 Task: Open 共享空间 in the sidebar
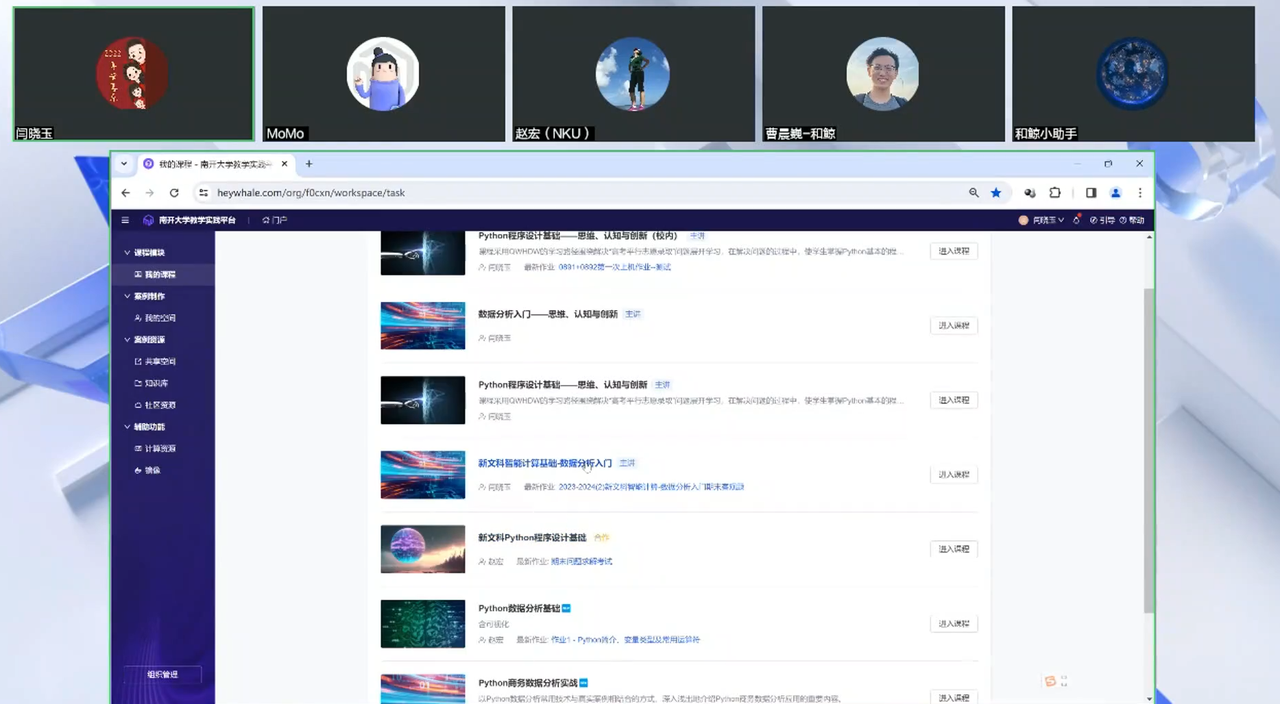(x=162, y=362)
